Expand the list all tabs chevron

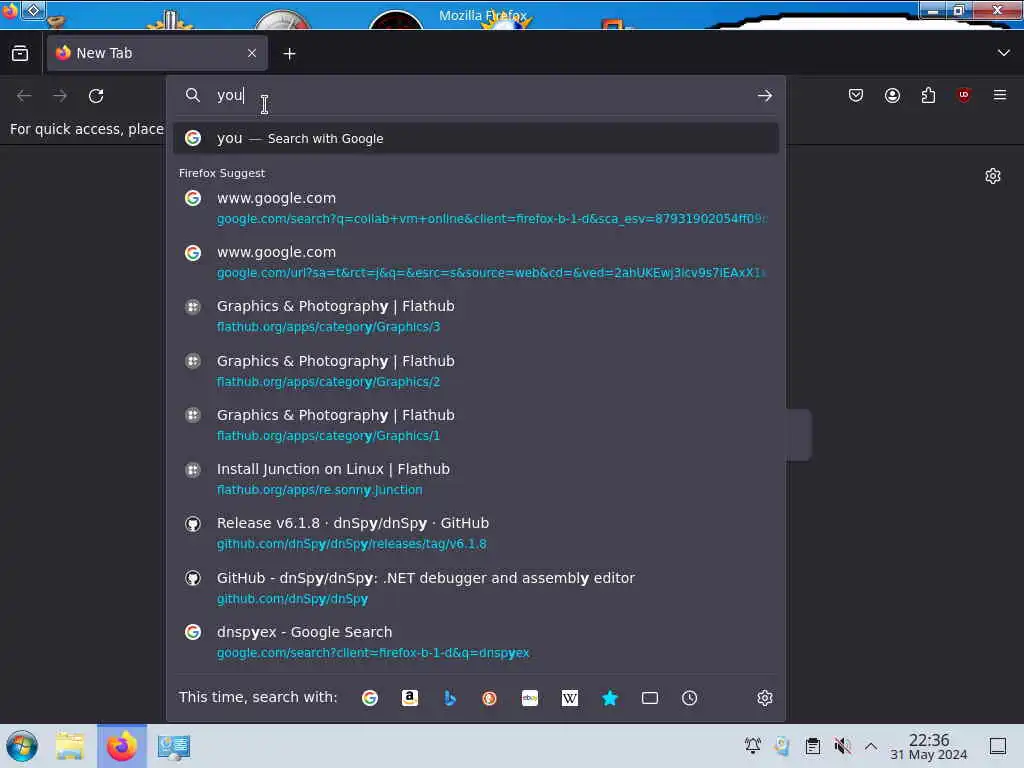(1003, 53)
